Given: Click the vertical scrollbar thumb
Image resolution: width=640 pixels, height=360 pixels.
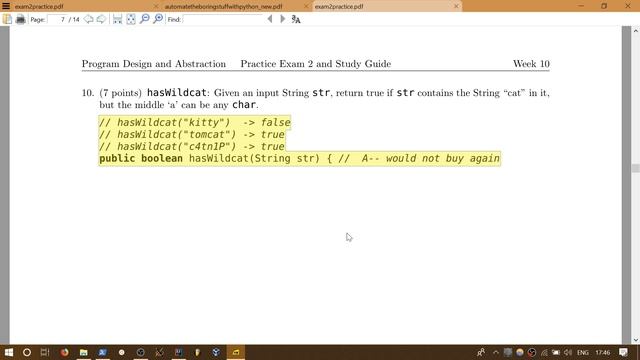Looking at the screenshot, I should click(636, 168).
